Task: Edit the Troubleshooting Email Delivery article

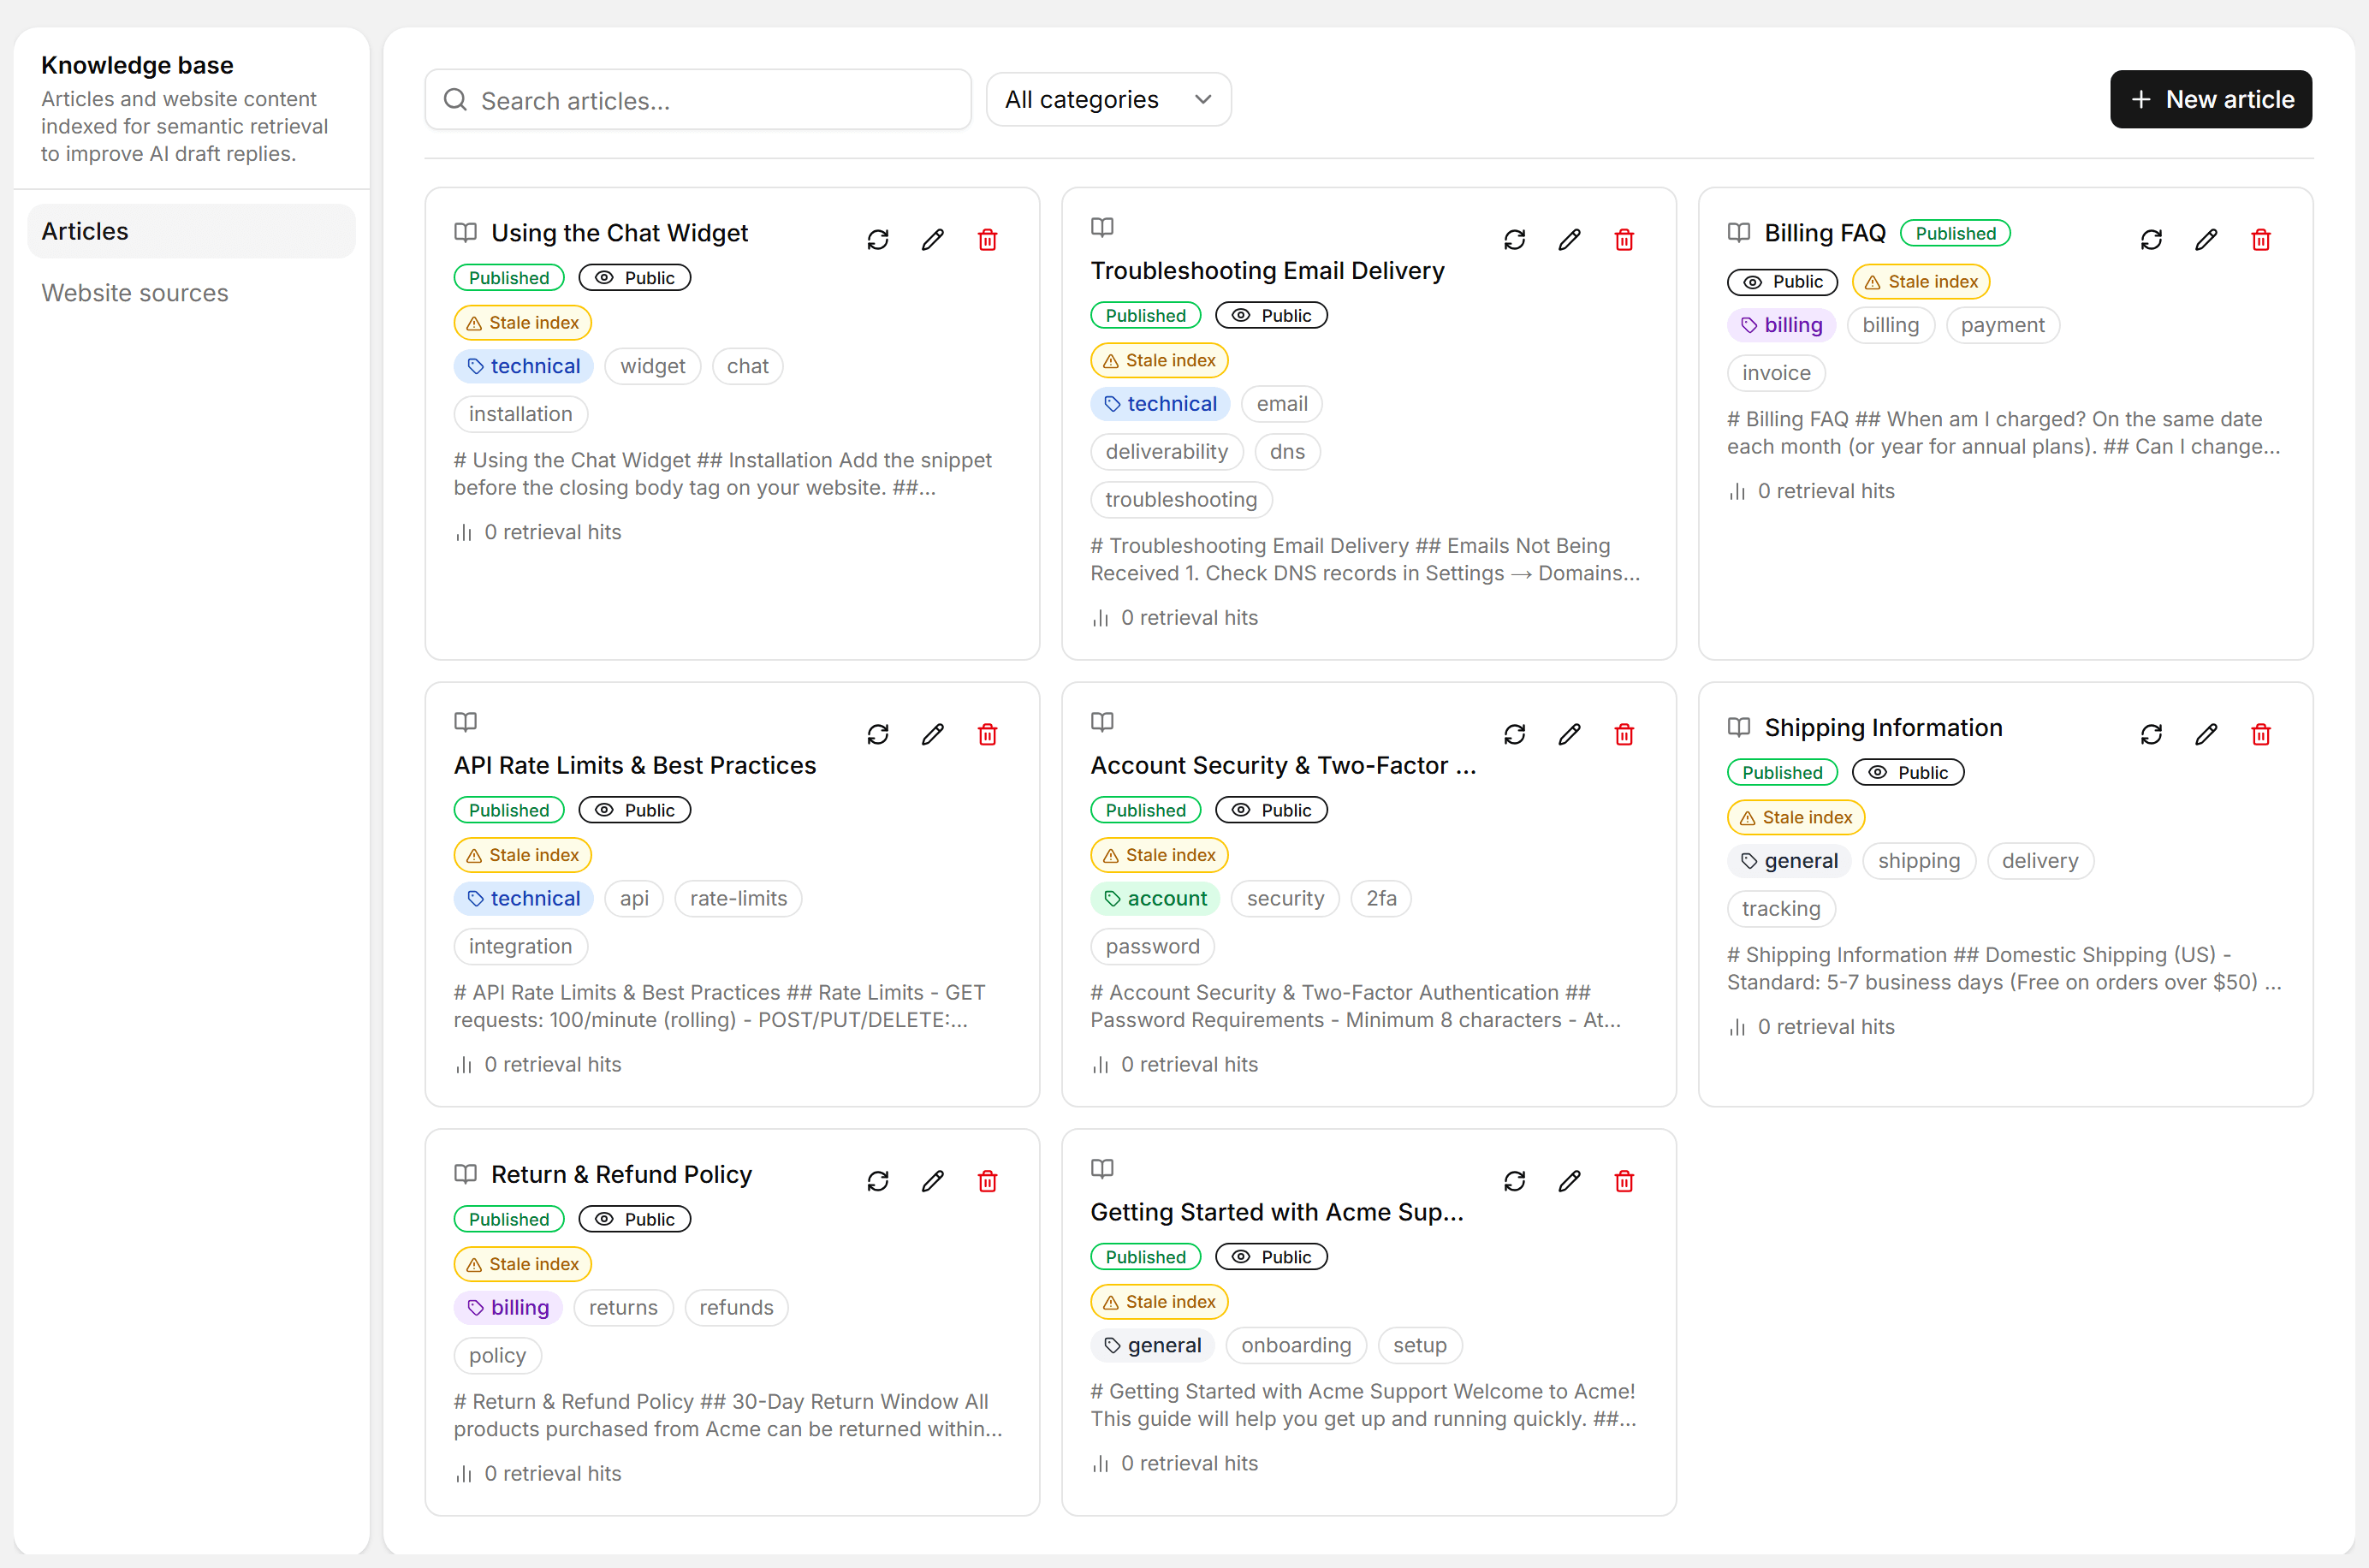Action: point(1570,240)
